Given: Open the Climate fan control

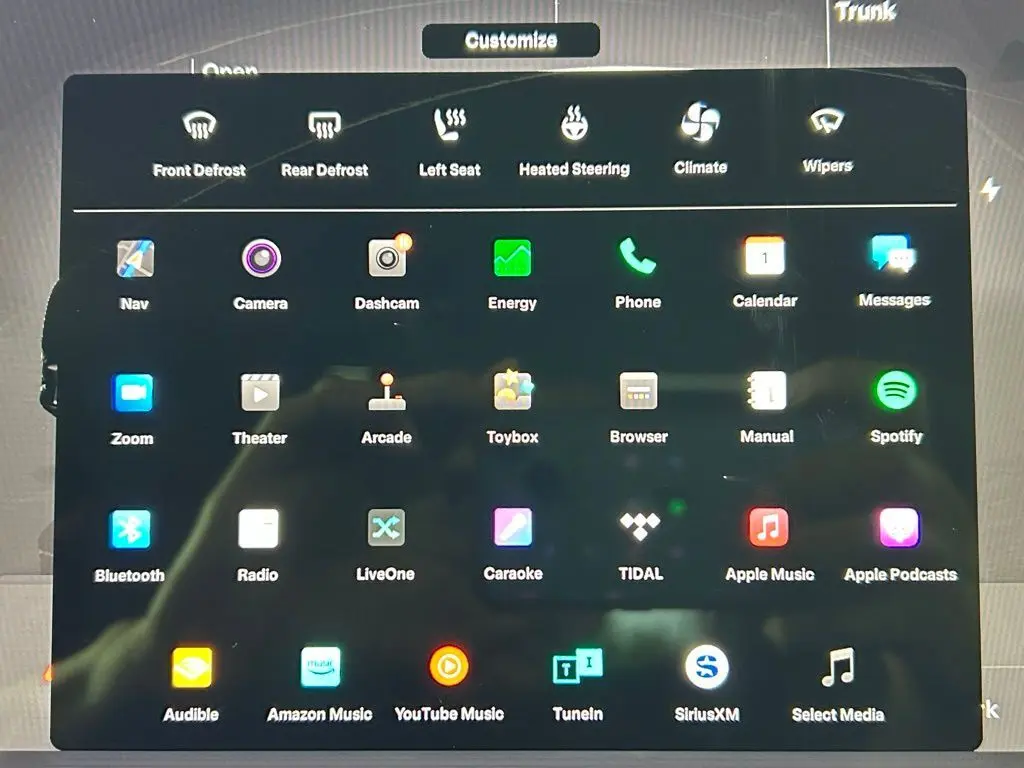Looking at the screenshot, I should tap(700, 139).
